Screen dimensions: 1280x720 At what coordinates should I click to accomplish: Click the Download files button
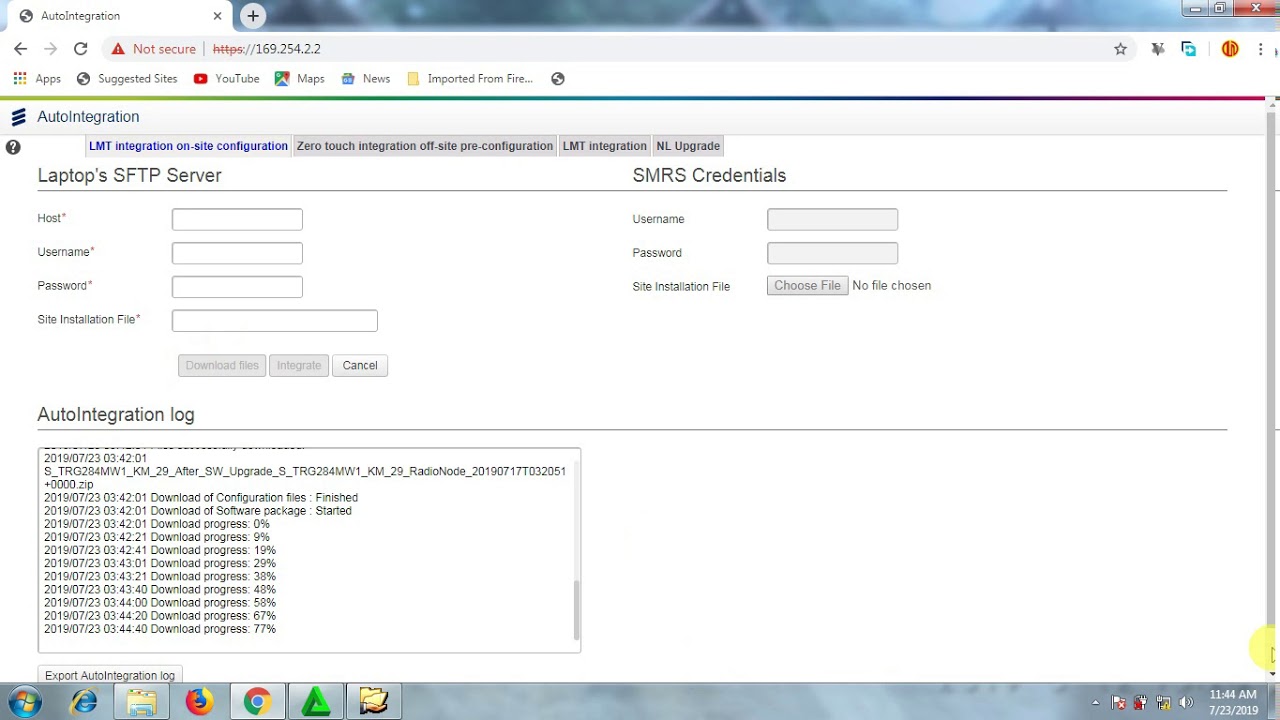pyautogui.click(x=222, y=365)
